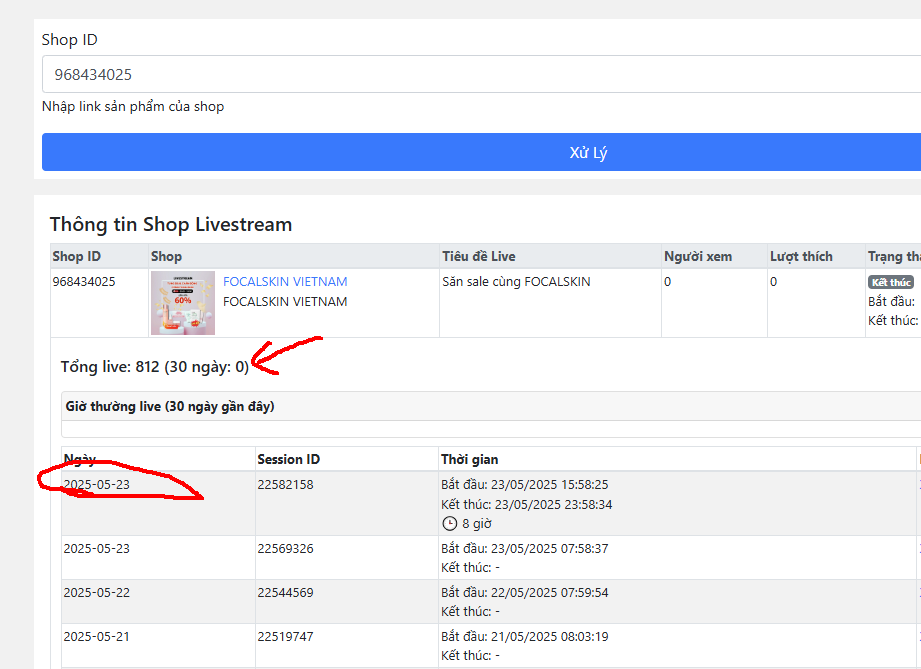Click date 2025-05-22 in the table
This screenshot has height=669, width=921.
point(96,593)
